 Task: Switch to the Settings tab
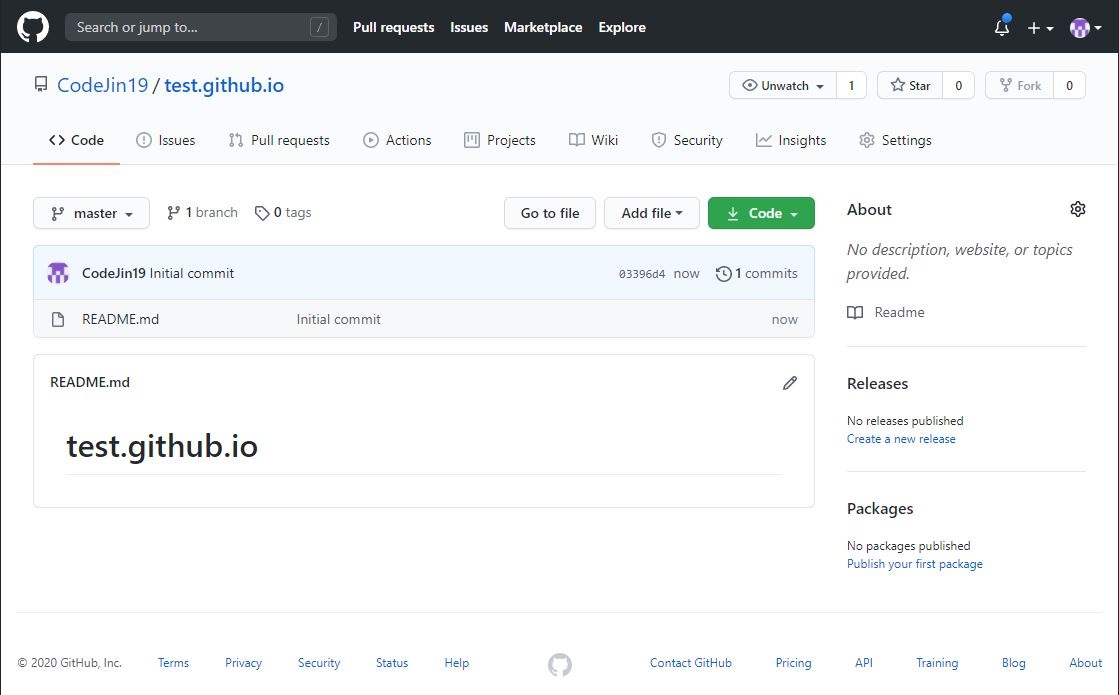896,141
